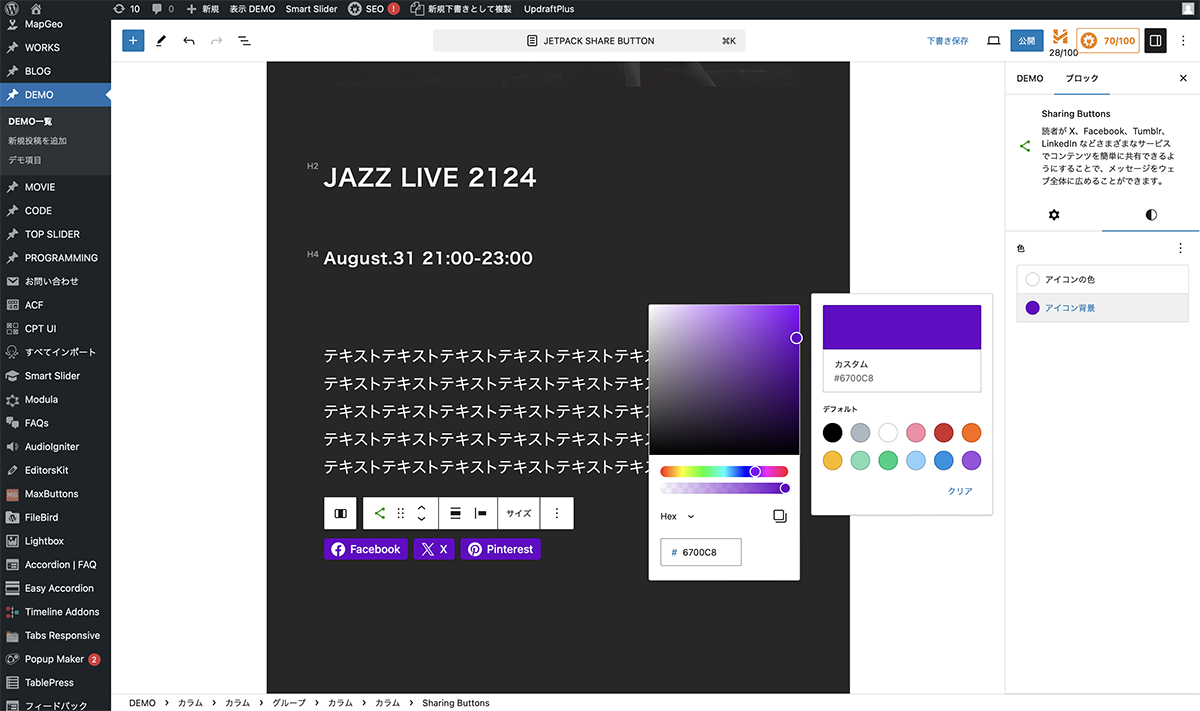Click the copy color value icon
This screenshot has width=1200, height=711.
point(780,516)
